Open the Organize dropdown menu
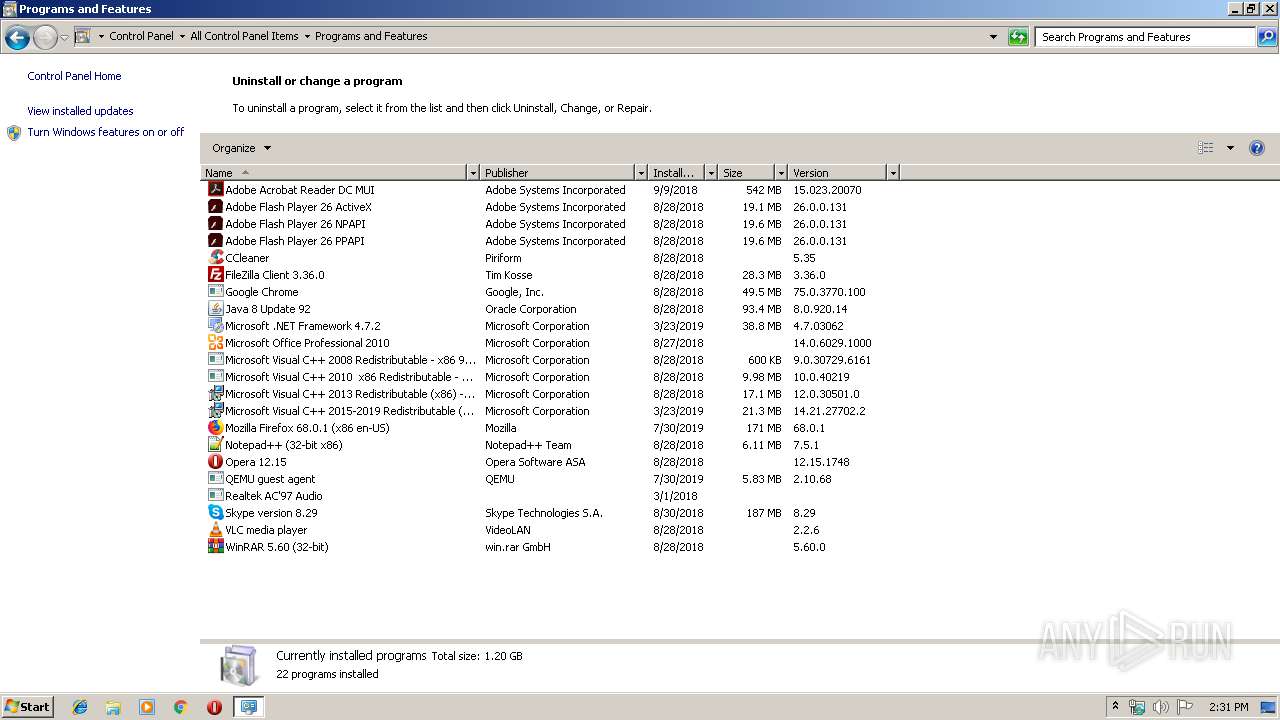The height and width of the screenshot is (720, 1280). click(241, 148)
